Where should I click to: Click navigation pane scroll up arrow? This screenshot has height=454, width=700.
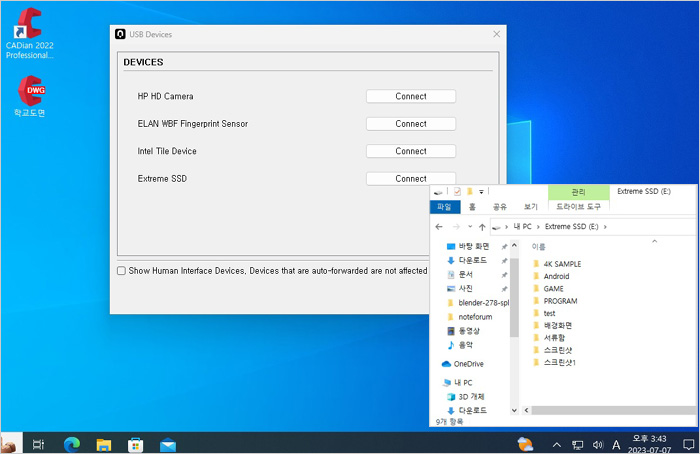pos(514,246)
